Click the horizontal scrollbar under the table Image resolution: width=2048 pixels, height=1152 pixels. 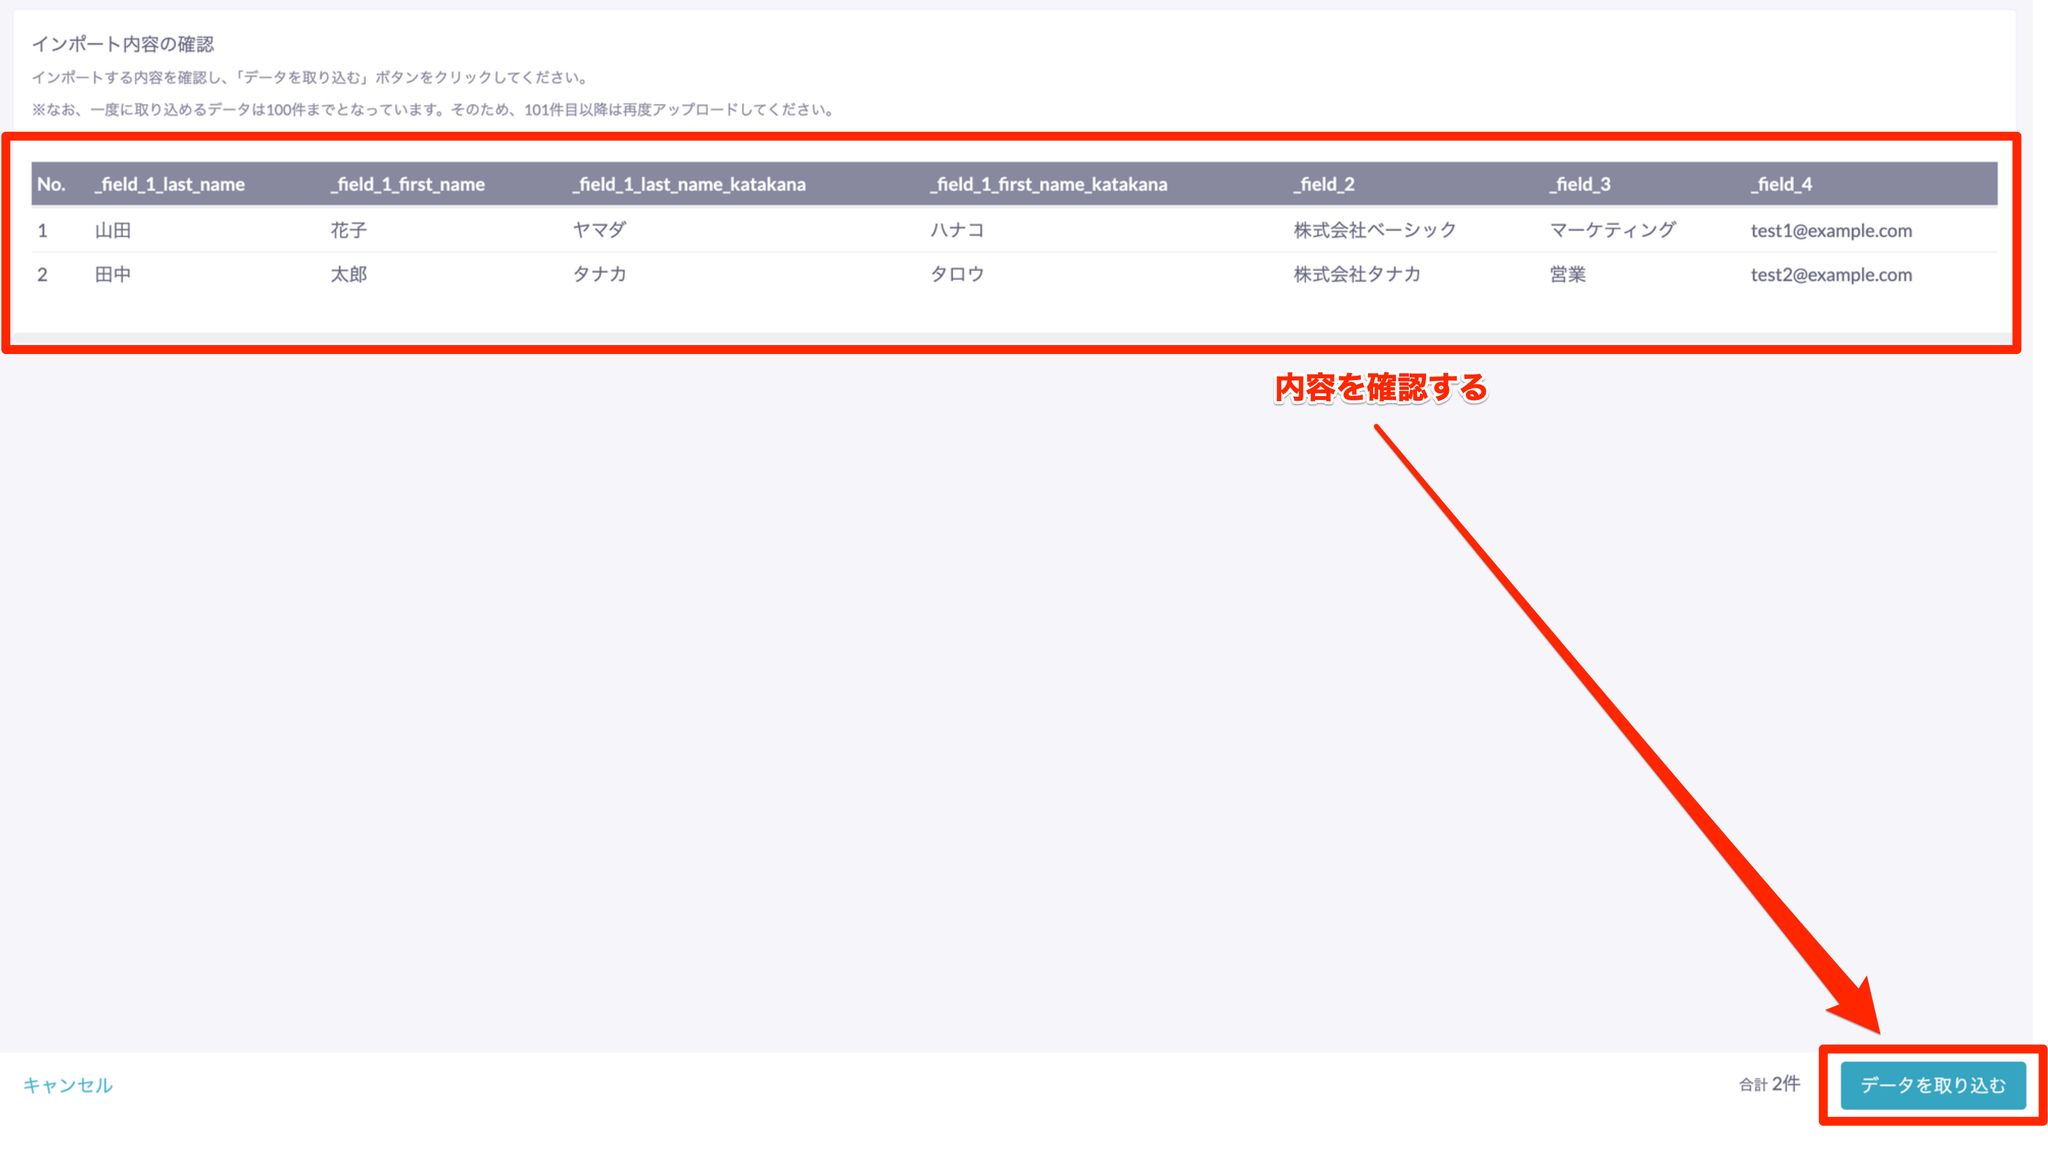point(1010,338)
